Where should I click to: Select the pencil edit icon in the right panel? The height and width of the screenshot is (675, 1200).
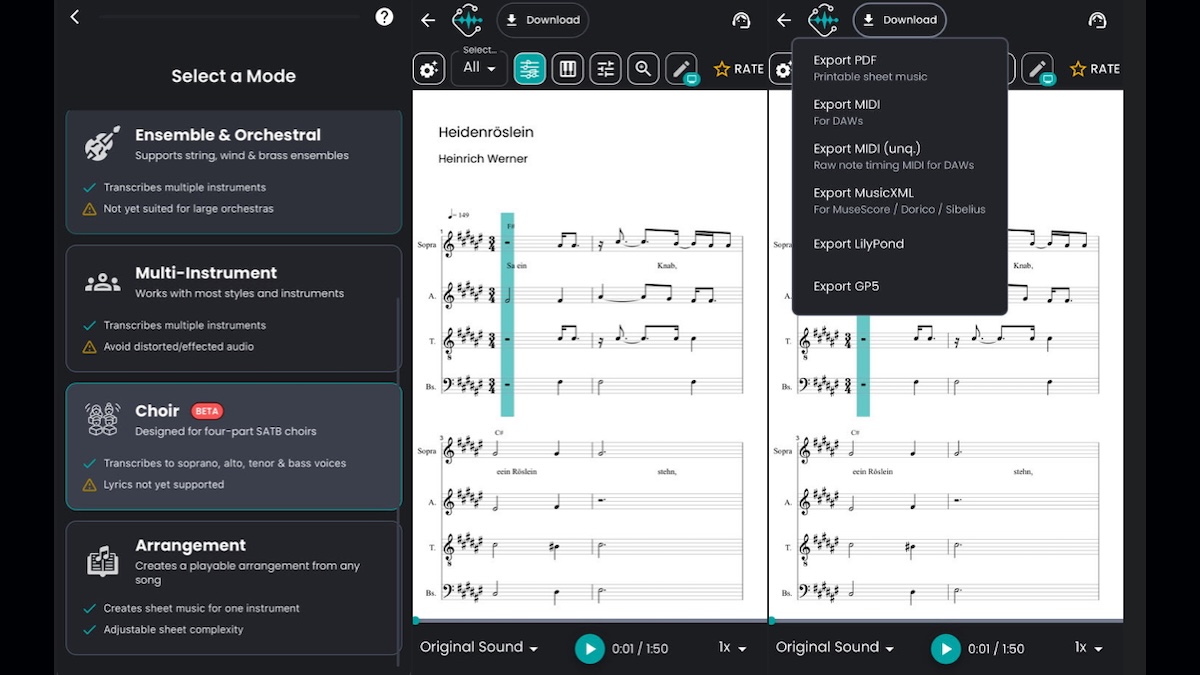(x=1038, y=69)
